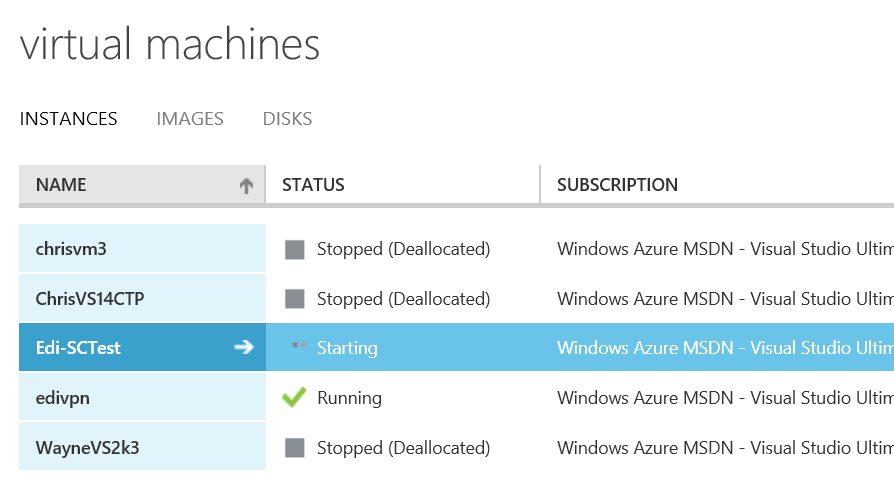The image size is (894, 485).
Task: Select the ChrisVS14CTP virtual machine
Action: click(142, 298)
